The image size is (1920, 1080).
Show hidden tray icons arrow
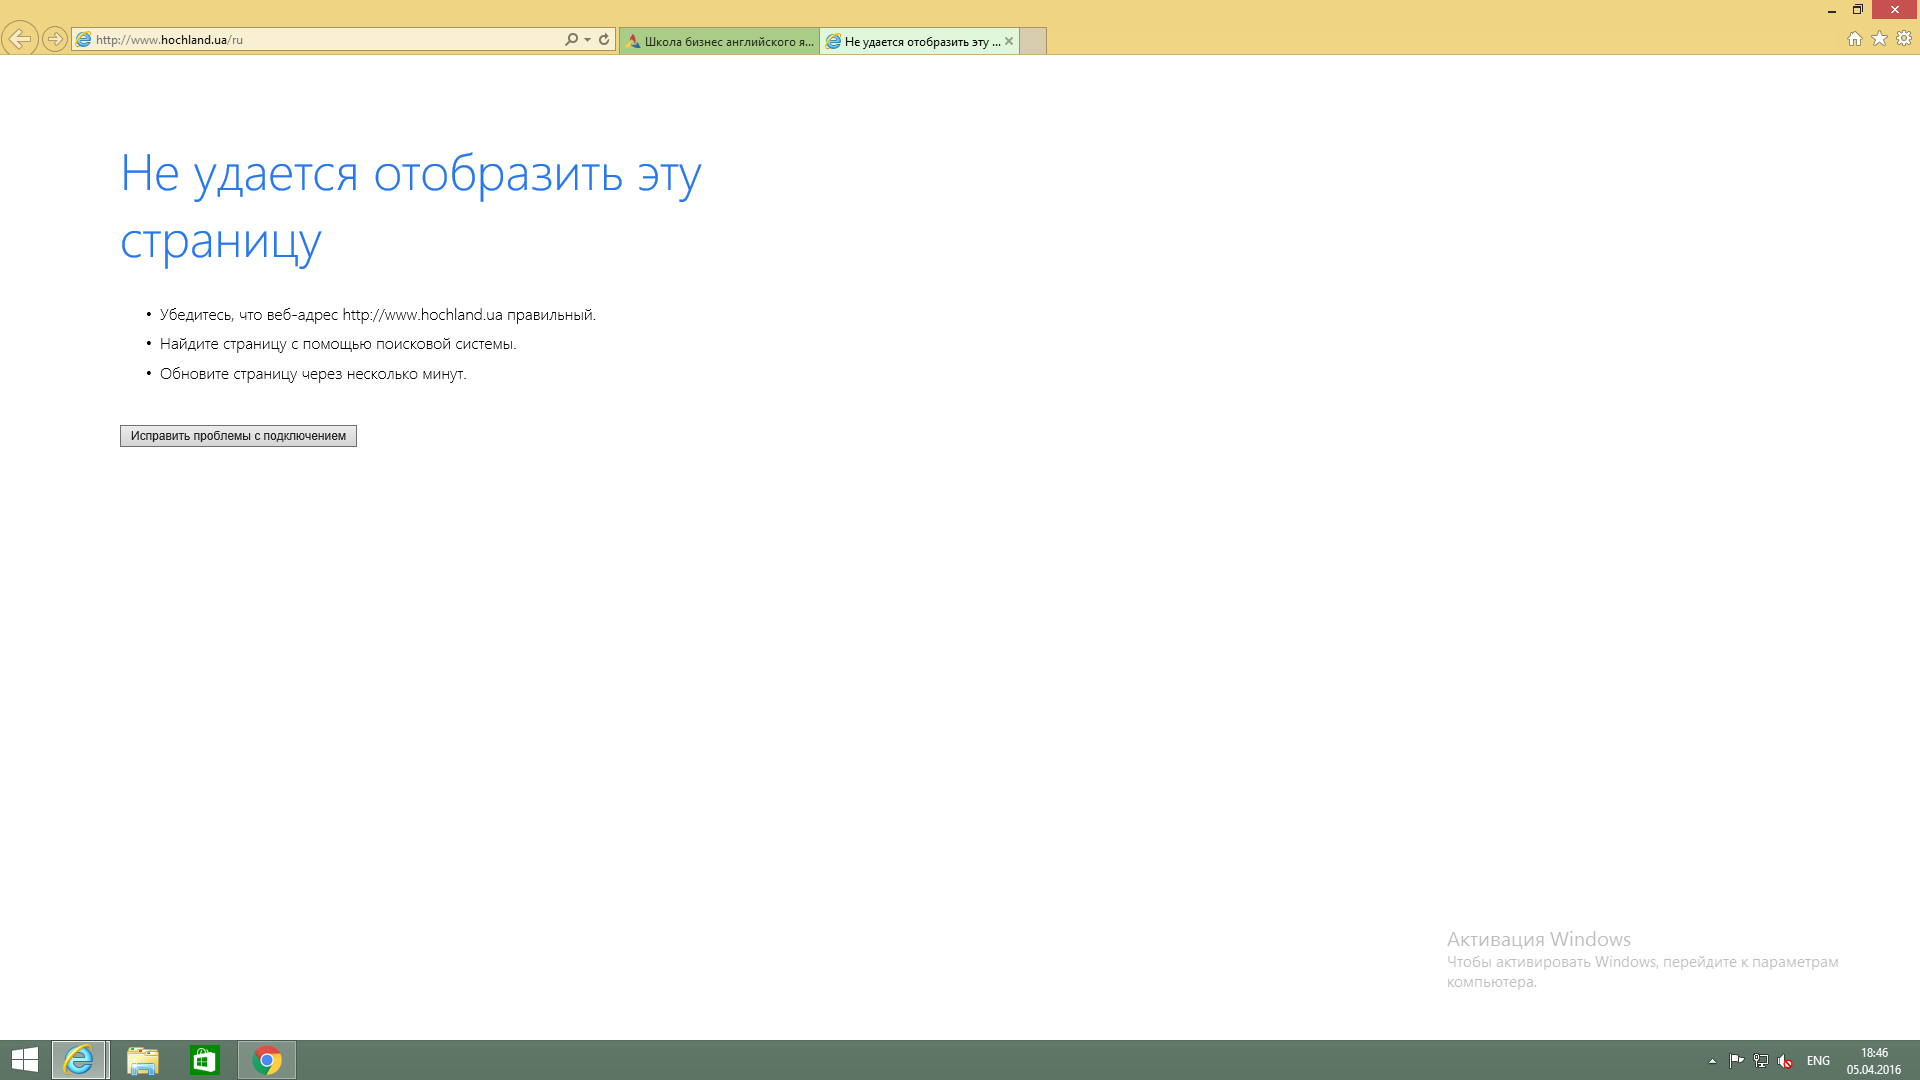coord(1712,1061)
